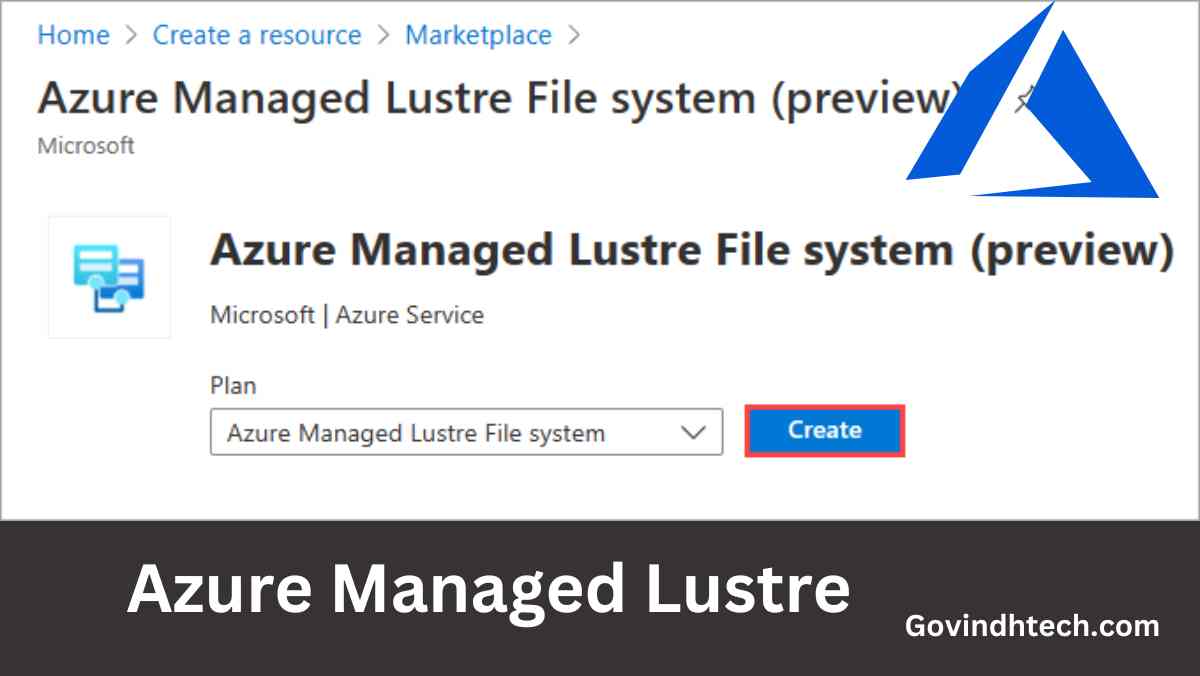Click the pin icon beside page title
This screenshot has width=1200, height=676.
[1021, 100]
